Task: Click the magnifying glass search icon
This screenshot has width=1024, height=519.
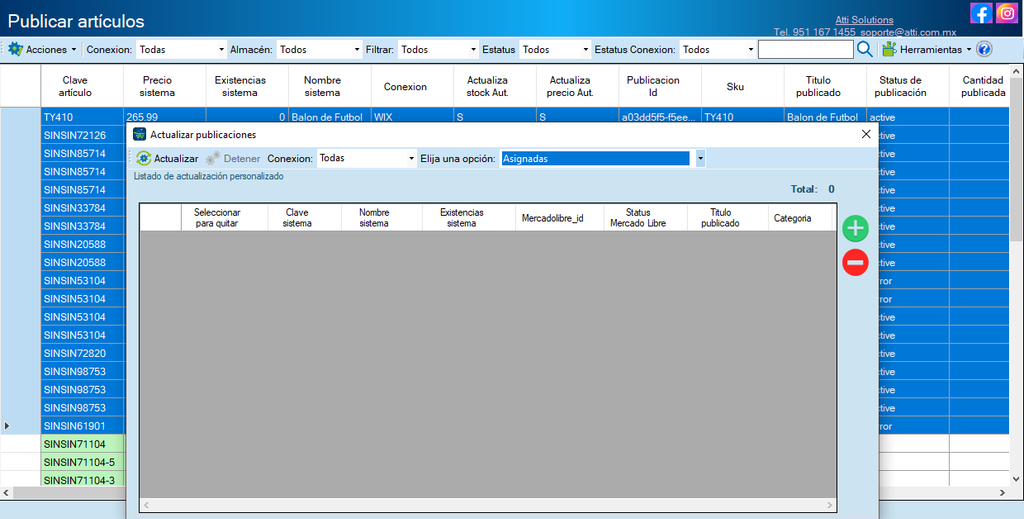Action: coord(865,49)
